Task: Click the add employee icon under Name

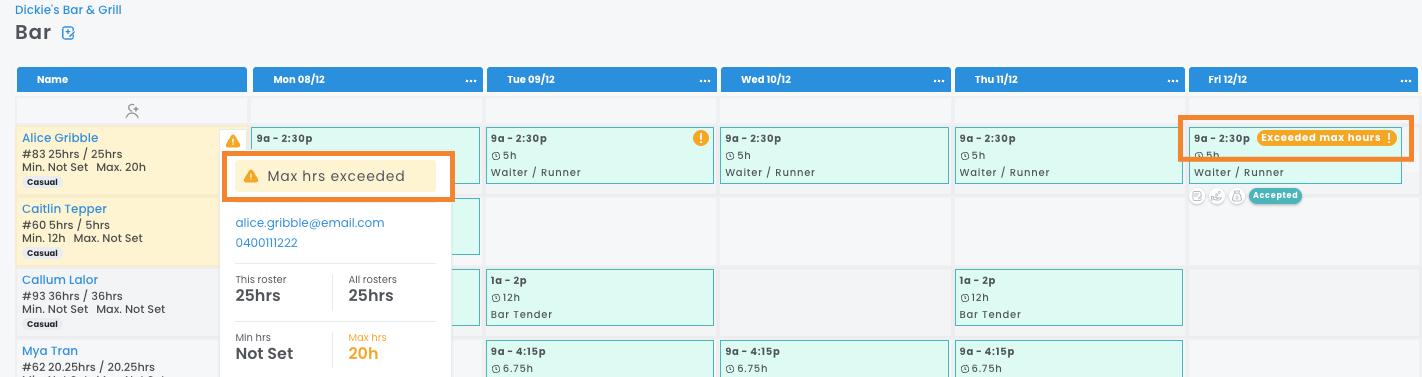Action: click(x=132, y=110)
